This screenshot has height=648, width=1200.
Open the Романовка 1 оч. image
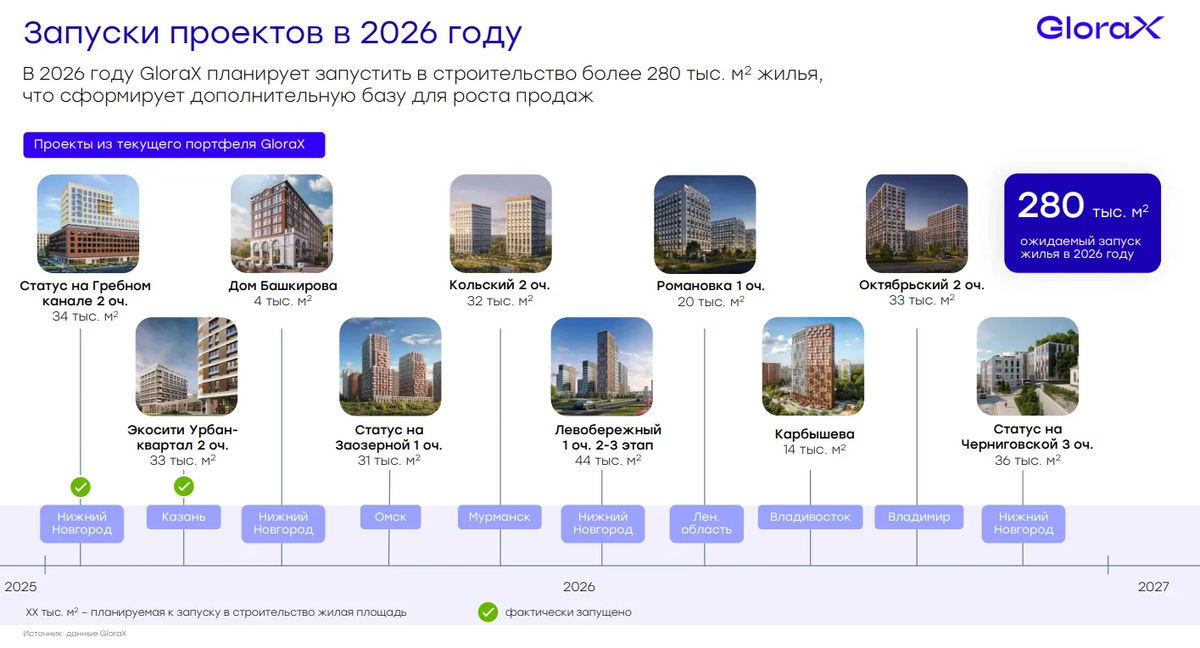point(705,224)
